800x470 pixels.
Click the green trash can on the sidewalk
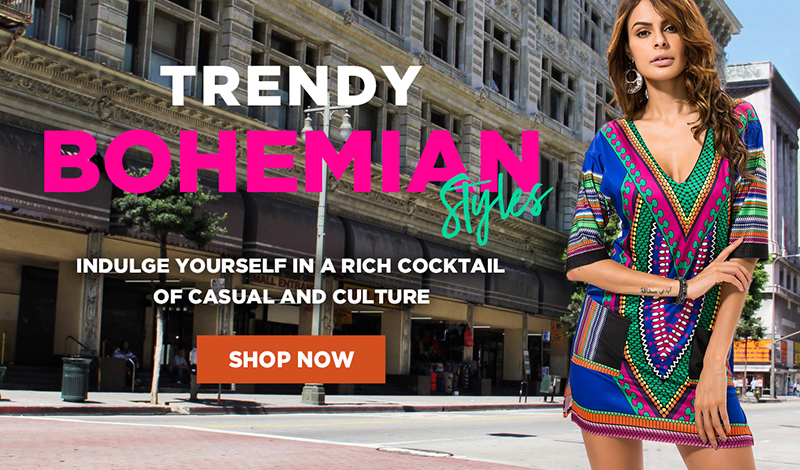coord(76,379)
